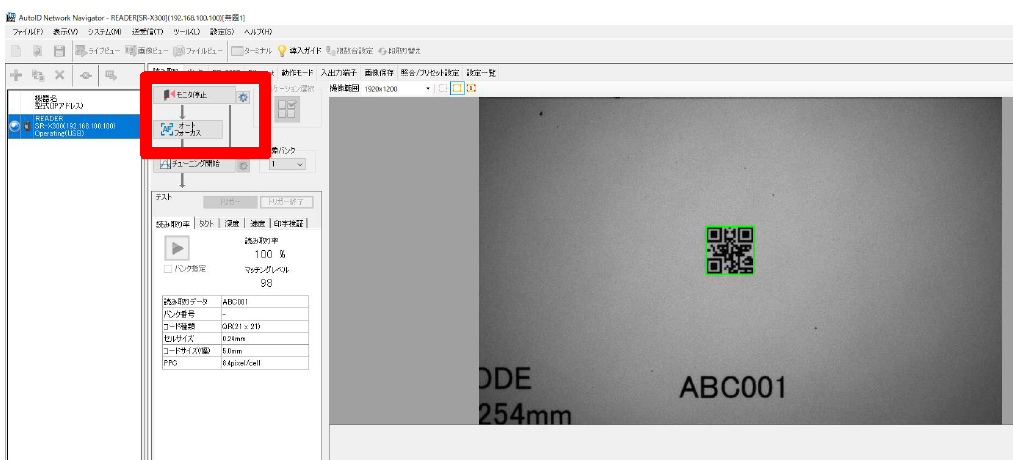Switch to the 入出力端子 tab
The width and height of the screenshot is (1013, 460).
(x=339, y=72)
